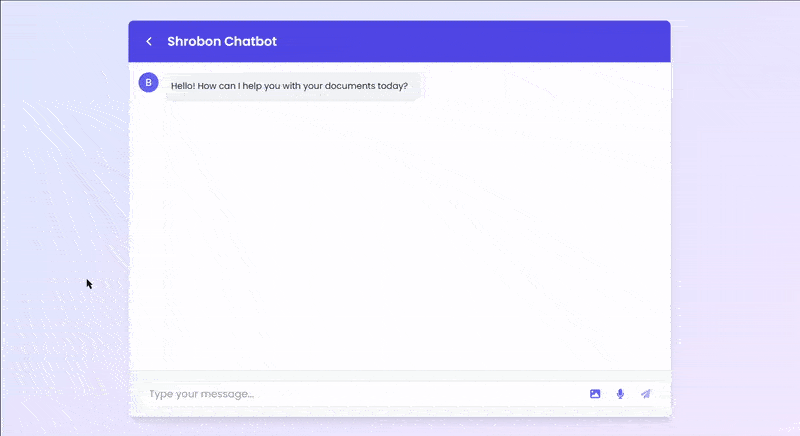The width and height of the screenshot is (800, 436).
Task: Attach an image using the picture icon
Action: click(595, 394)
